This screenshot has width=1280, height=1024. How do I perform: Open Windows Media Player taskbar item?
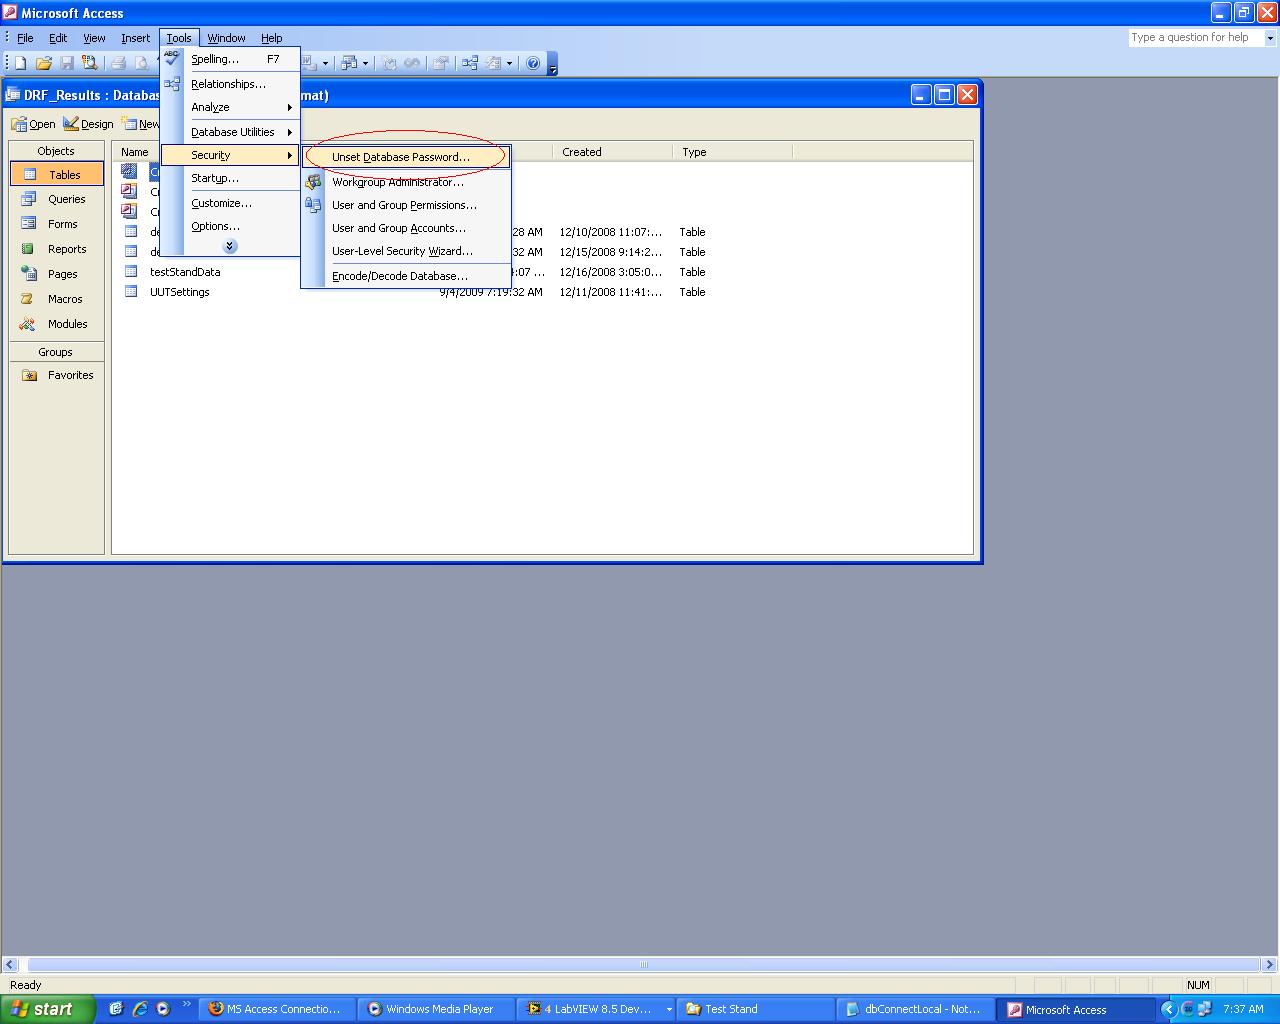coord(436,1009)
